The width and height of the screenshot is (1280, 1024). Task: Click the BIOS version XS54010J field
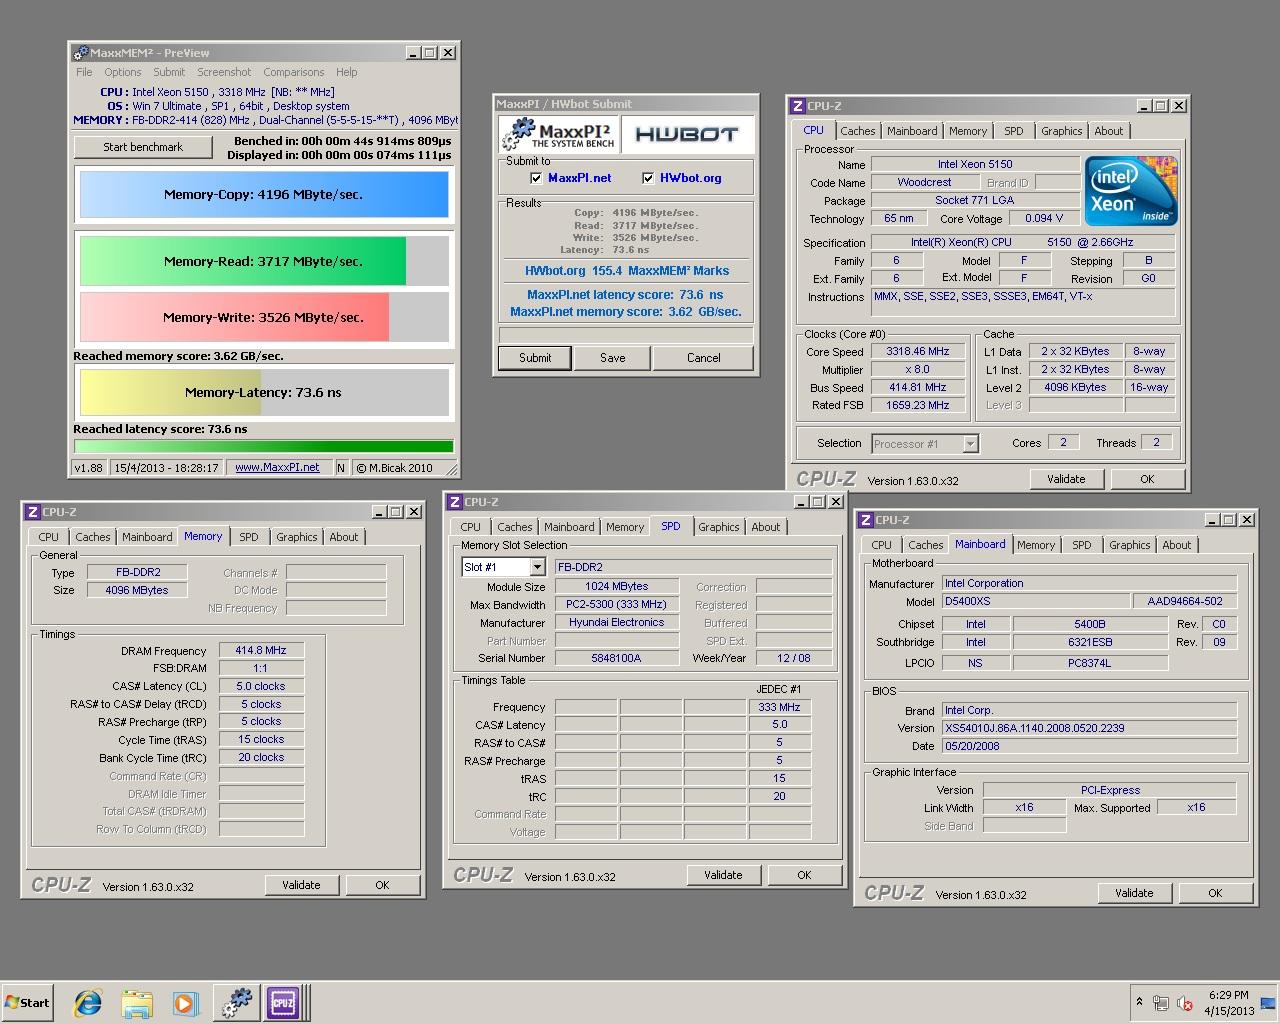[x=1089, y=728]
